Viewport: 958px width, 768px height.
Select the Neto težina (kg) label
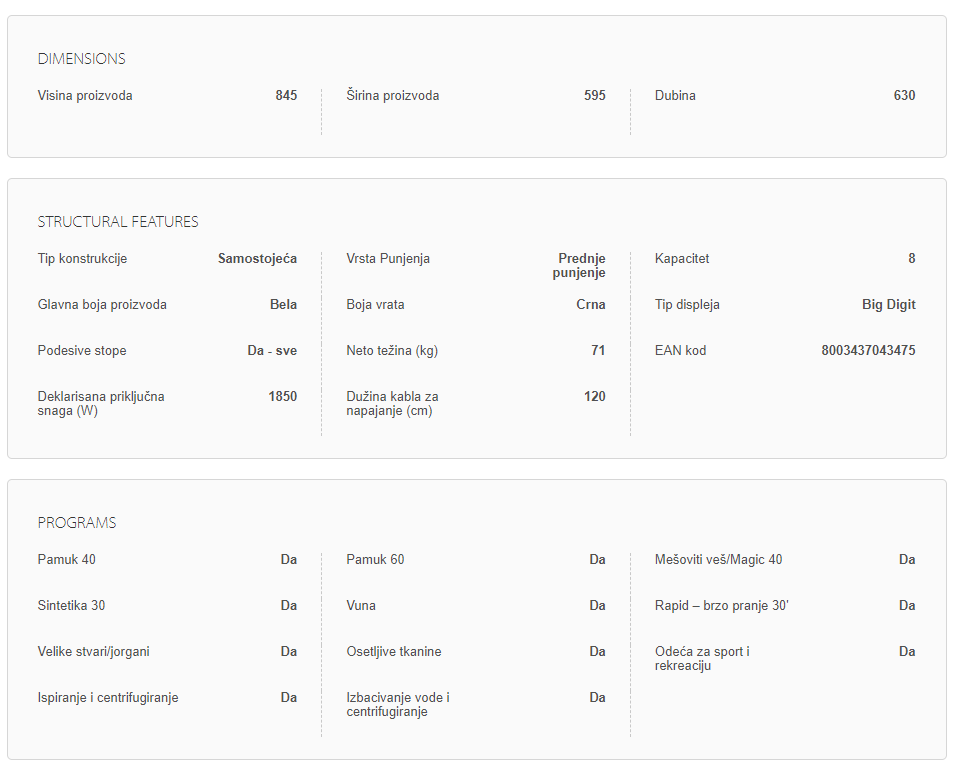click(392, 351)
